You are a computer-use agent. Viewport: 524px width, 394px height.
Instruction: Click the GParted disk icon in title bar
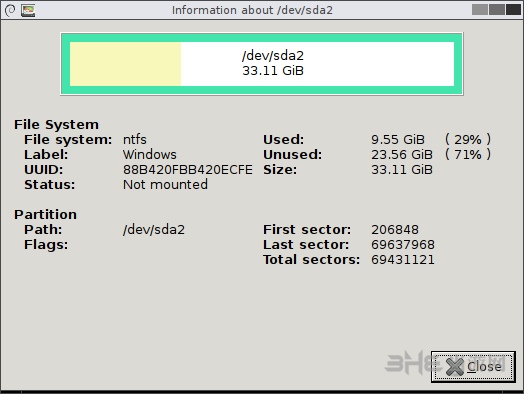[x=28, y=10]
